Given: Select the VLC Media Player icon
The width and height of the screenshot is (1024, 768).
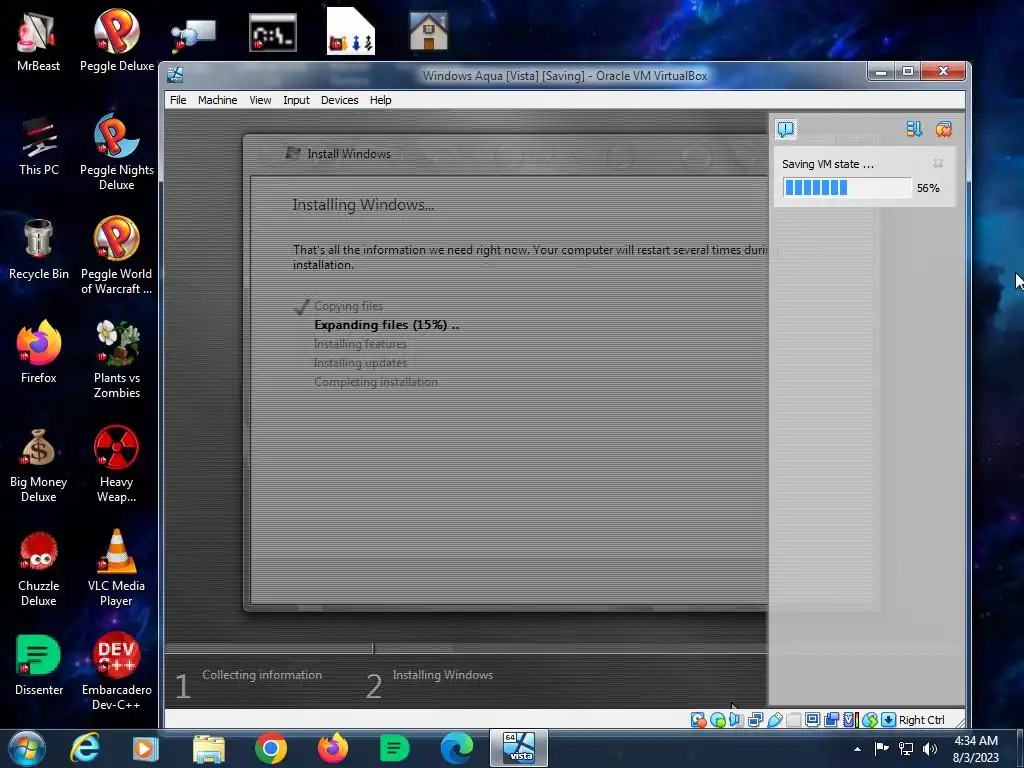Looking at the screenshot, I should coord(116,567).
